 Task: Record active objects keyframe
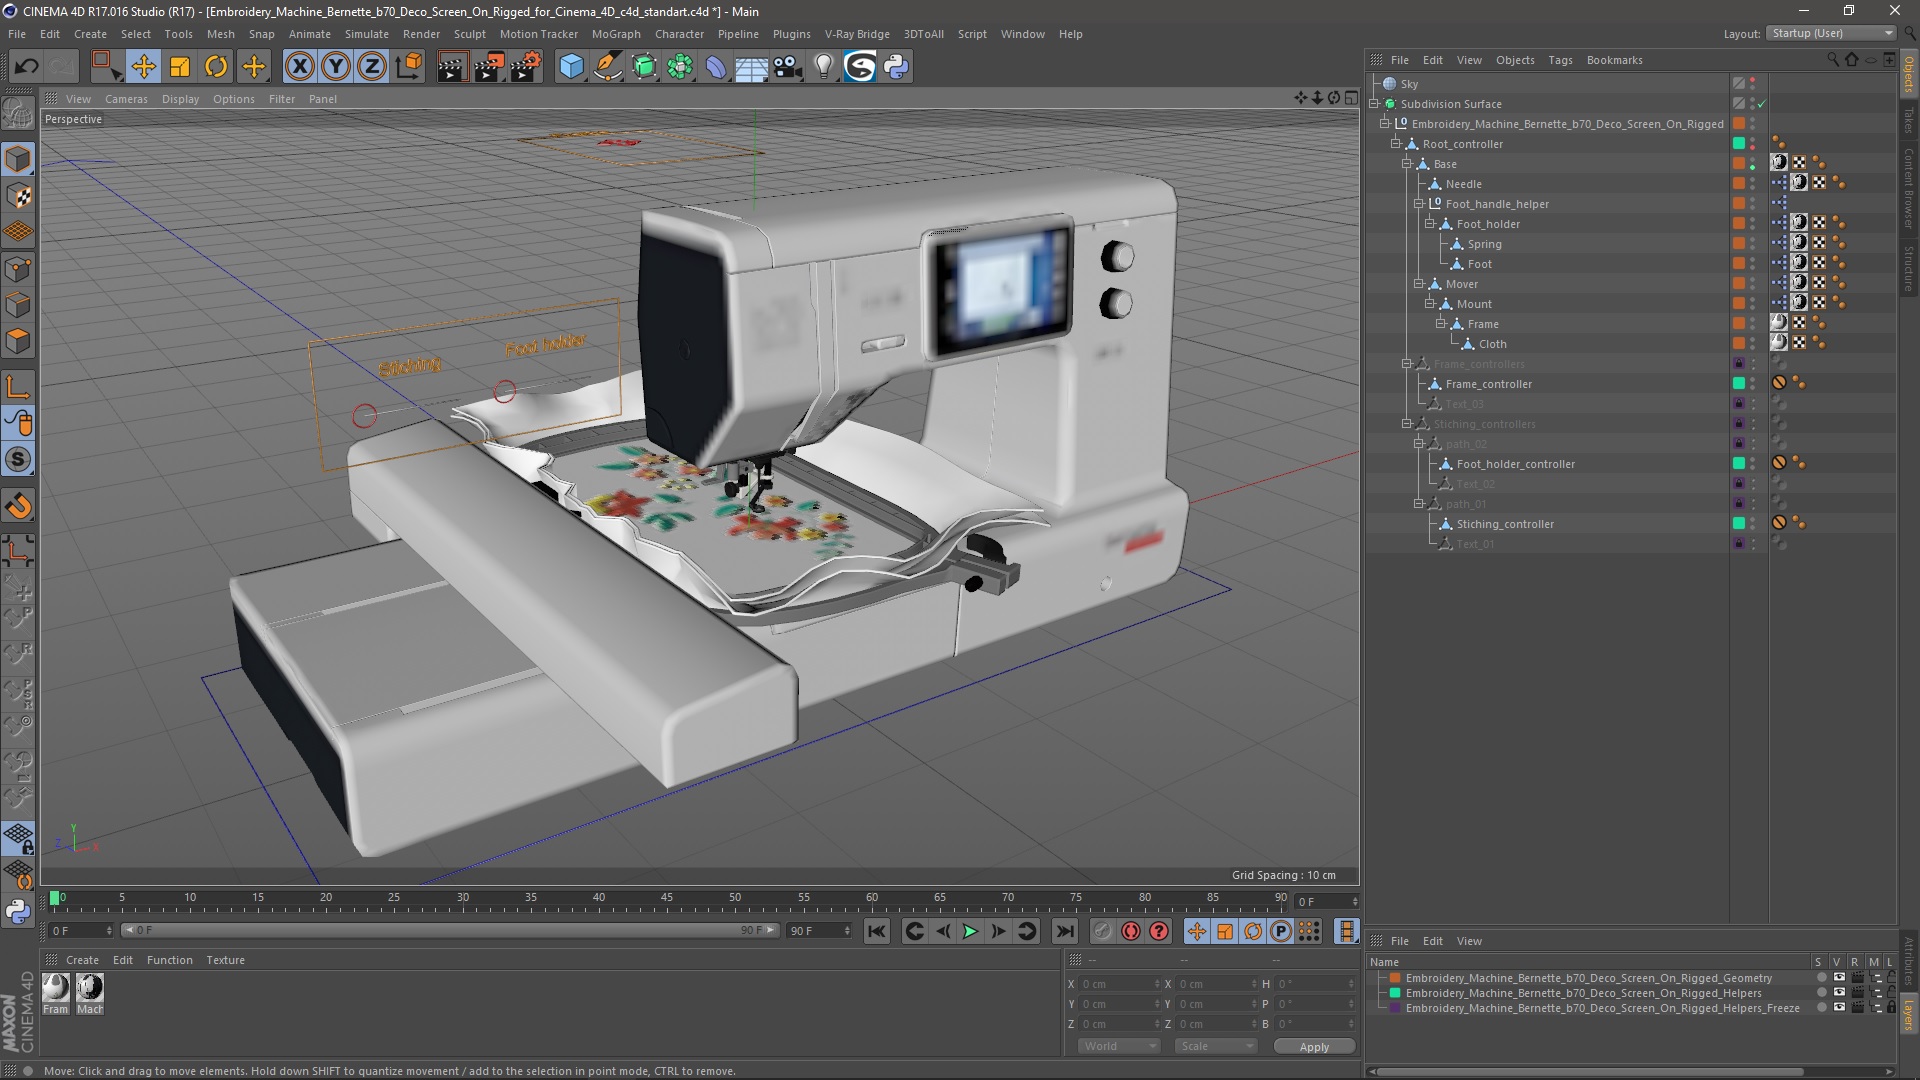point(1102,931)
